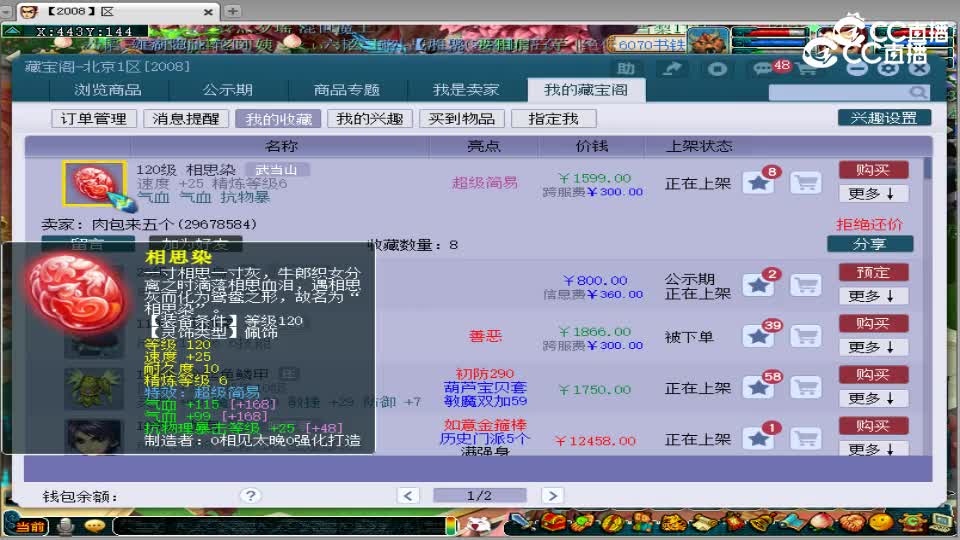
Task: Toggle favorite star on the ￥800.00 row
Action: pos(758,285)
